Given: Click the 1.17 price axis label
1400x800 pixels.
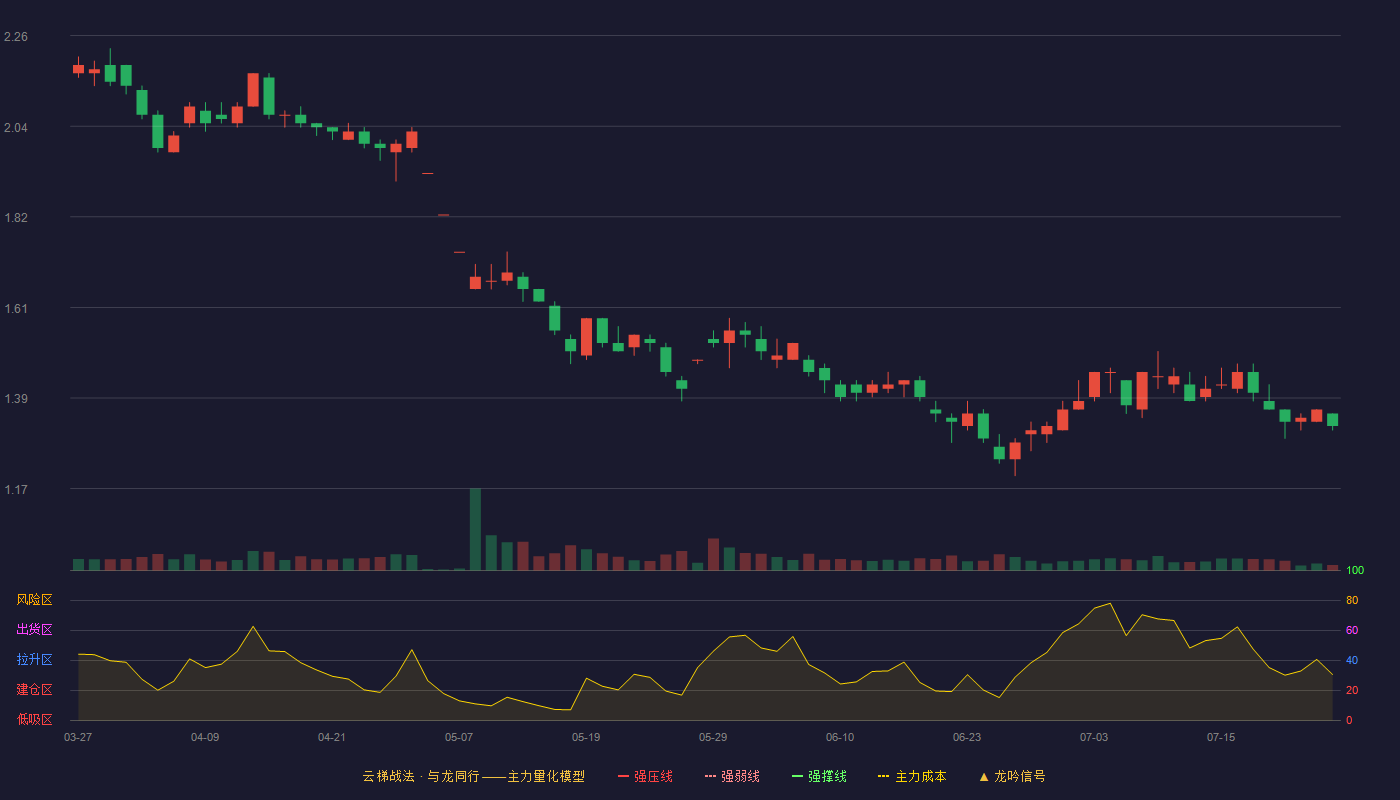Looking at the screenshot, I should pyautogui.click(x=16, y=489).
